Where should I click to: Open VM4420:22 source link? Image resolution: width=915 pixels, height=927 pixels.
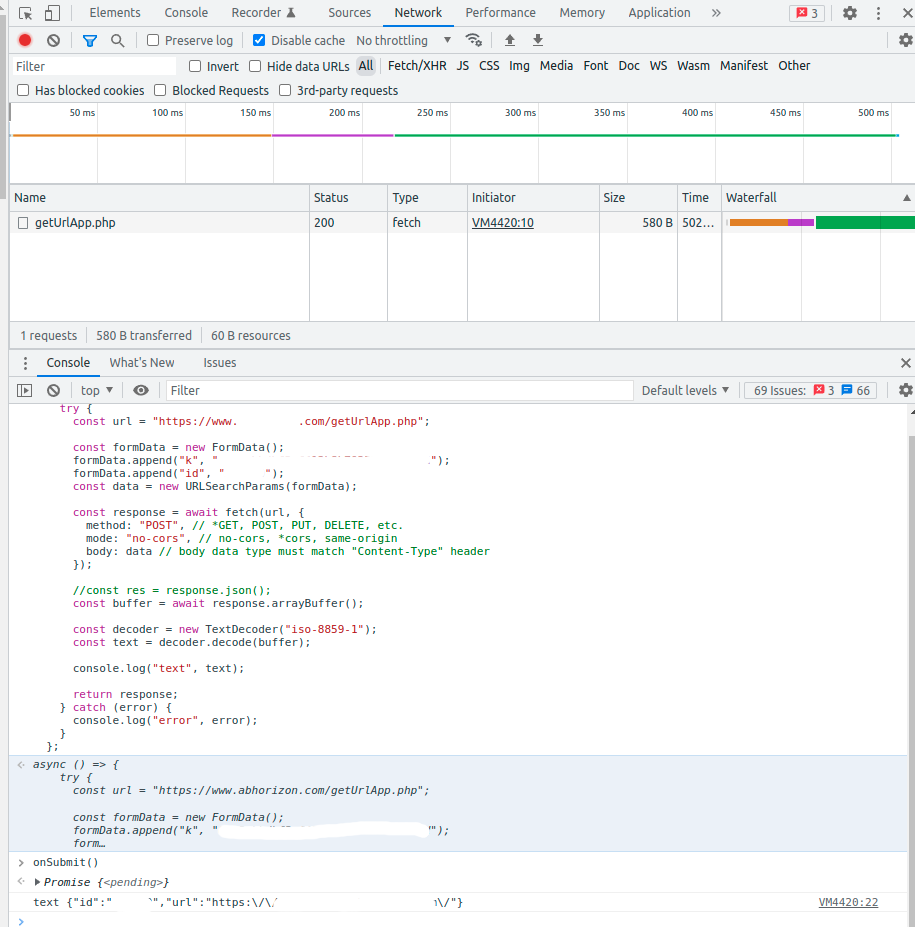tap(848, 902)
